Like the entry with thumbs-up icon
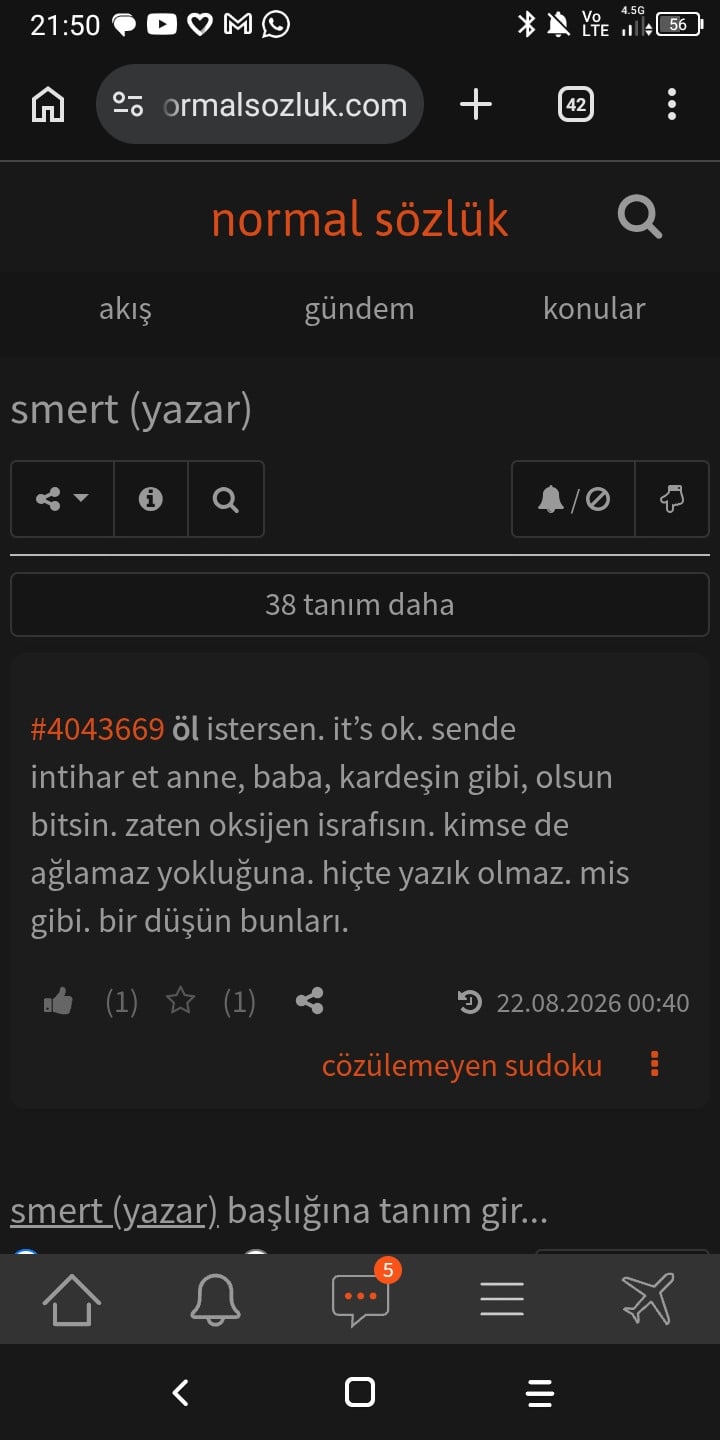Image resolution: width=720 pixels, height=1440 pixels. tap(59, 1002)
